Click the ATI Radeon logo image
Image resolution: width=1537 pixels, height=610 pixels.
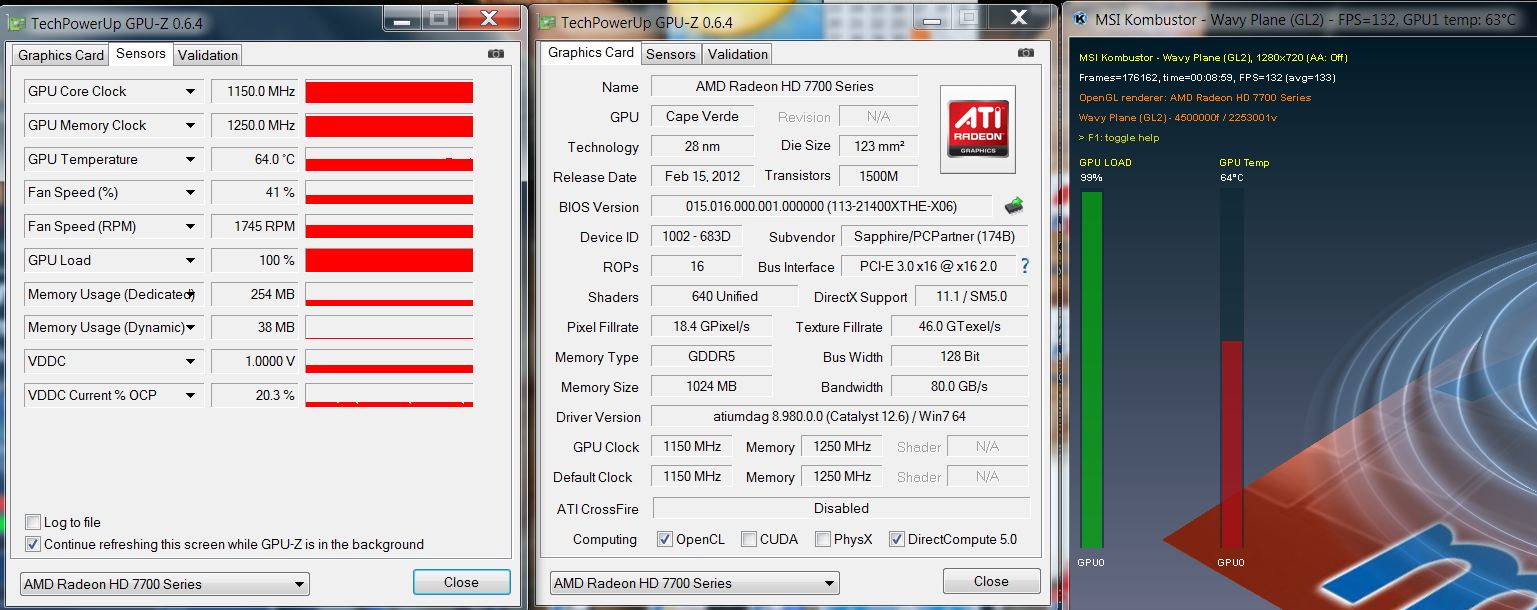coord(978,129)
